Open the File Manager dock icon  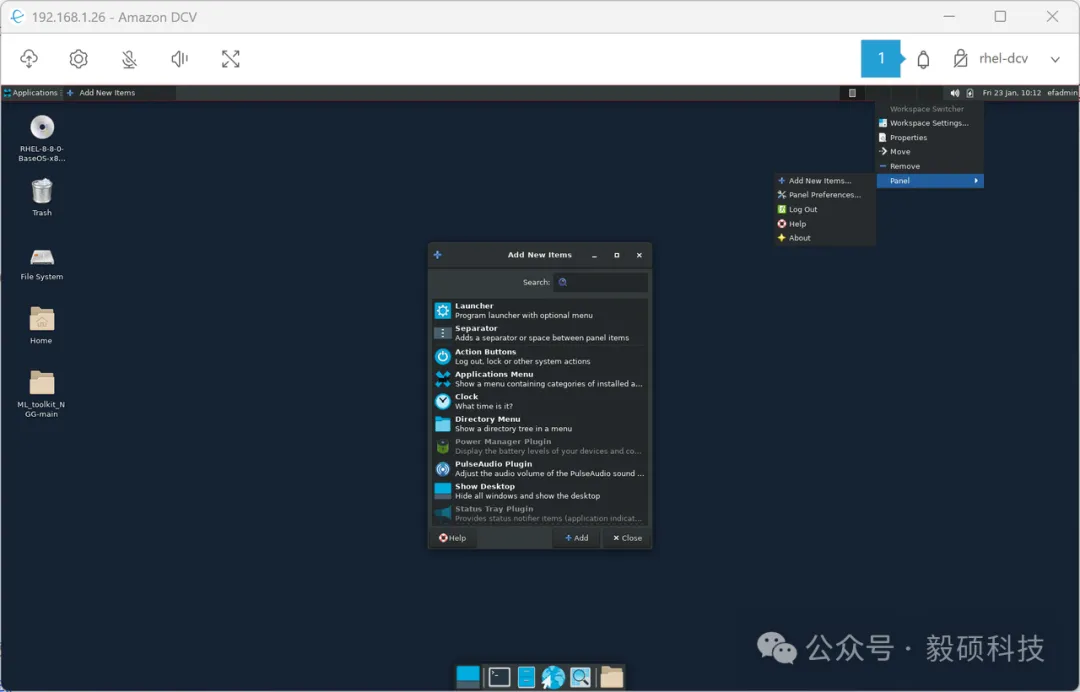pyautogui.click(x=526, y=677)
